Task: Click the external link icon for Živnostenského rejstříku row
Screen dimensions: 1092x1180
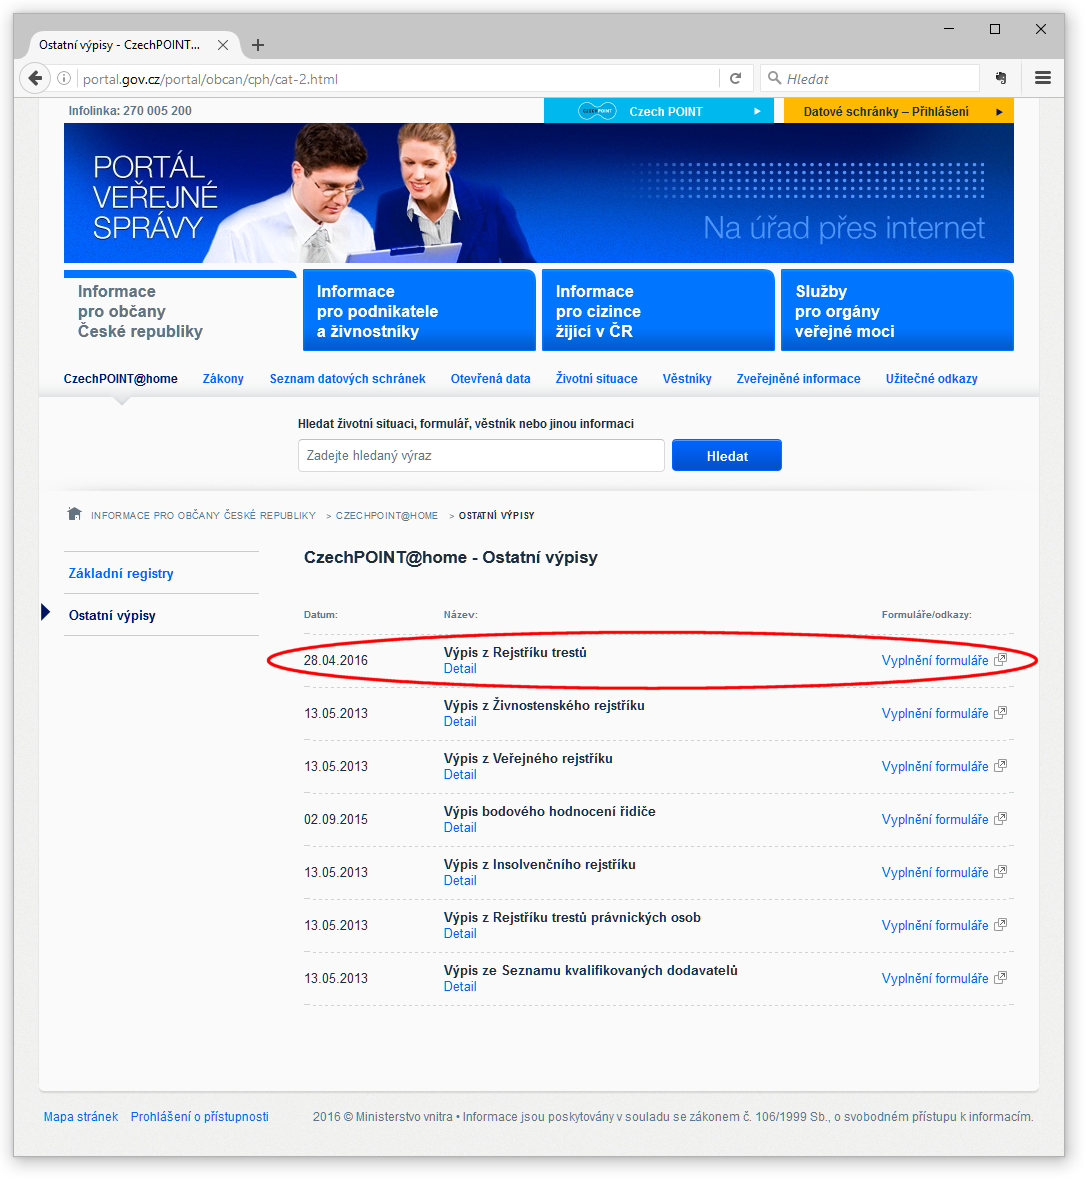Action: (x=1000, y=713)
